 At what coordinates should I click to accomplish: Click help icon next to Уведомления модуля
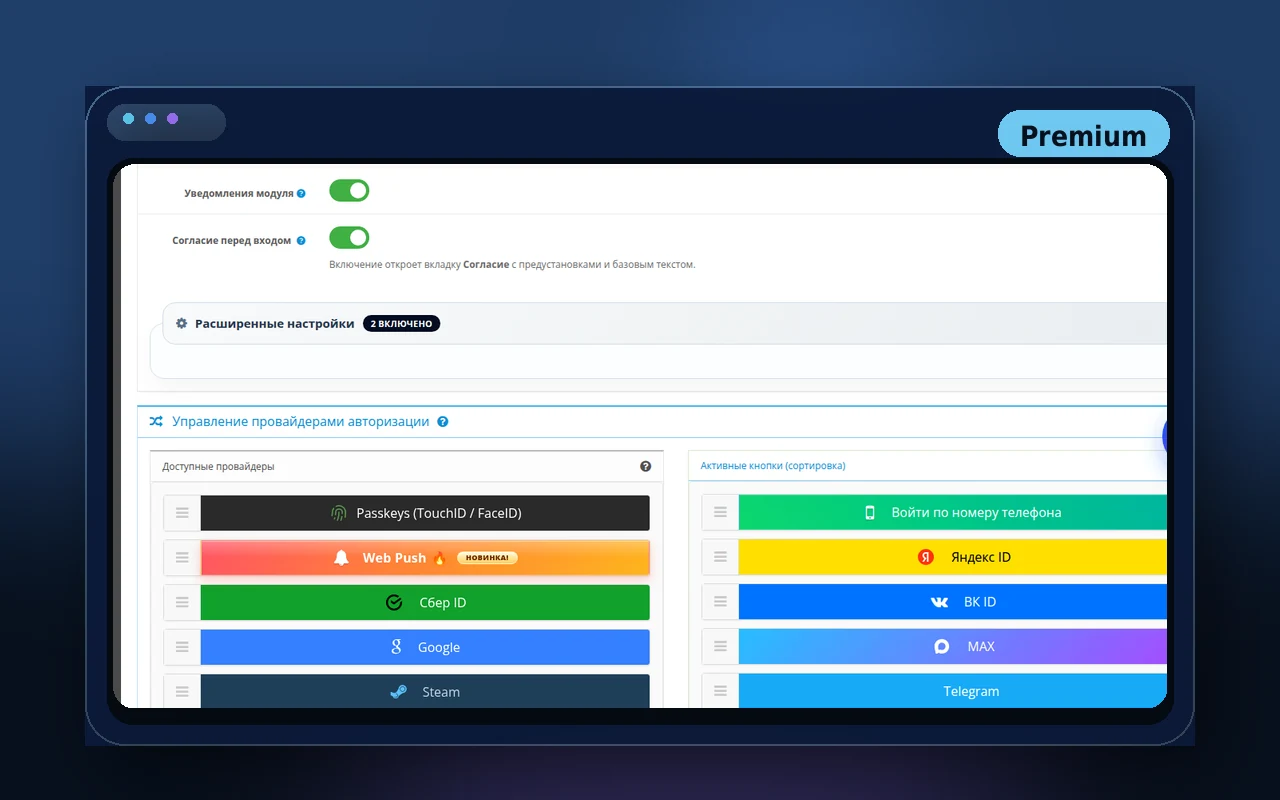coord(301,193)
